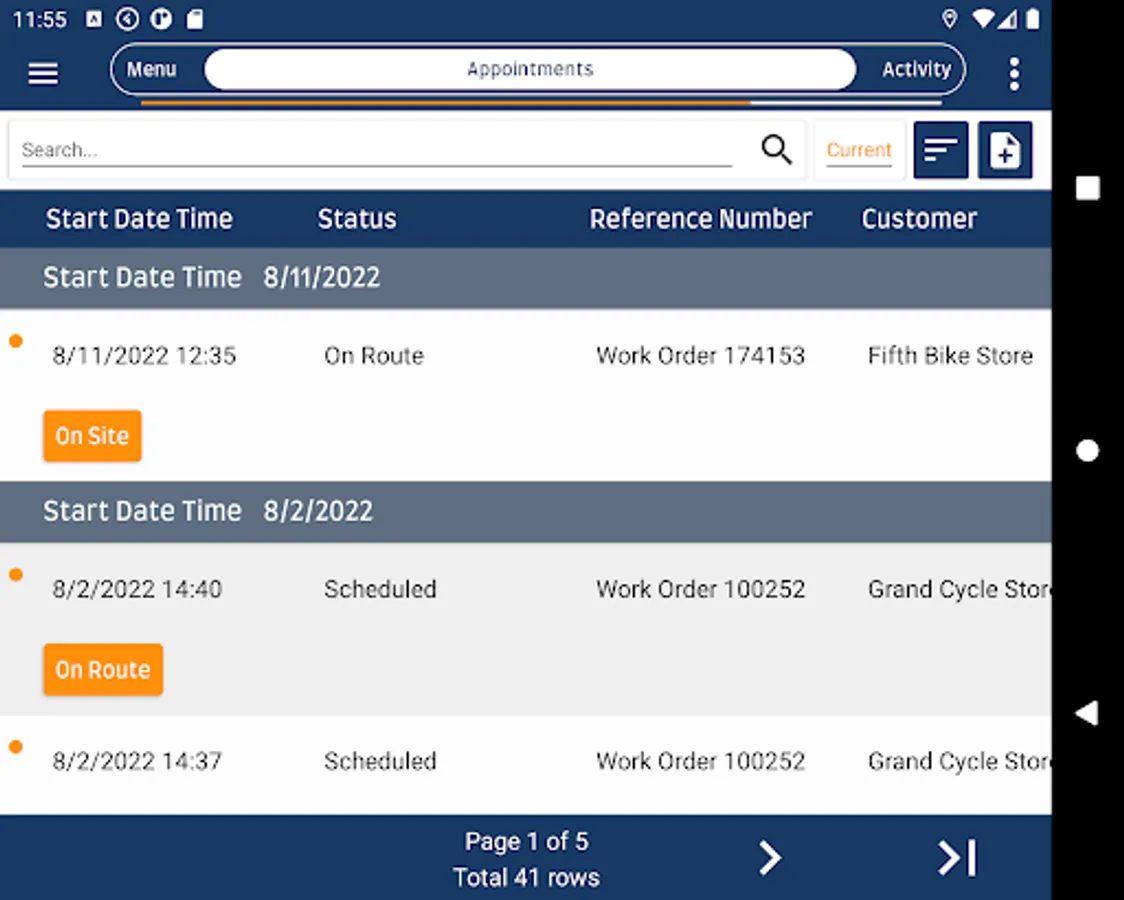1124x900 pixels.
Task: Open the sort options icon
Action: coord(940,150)
